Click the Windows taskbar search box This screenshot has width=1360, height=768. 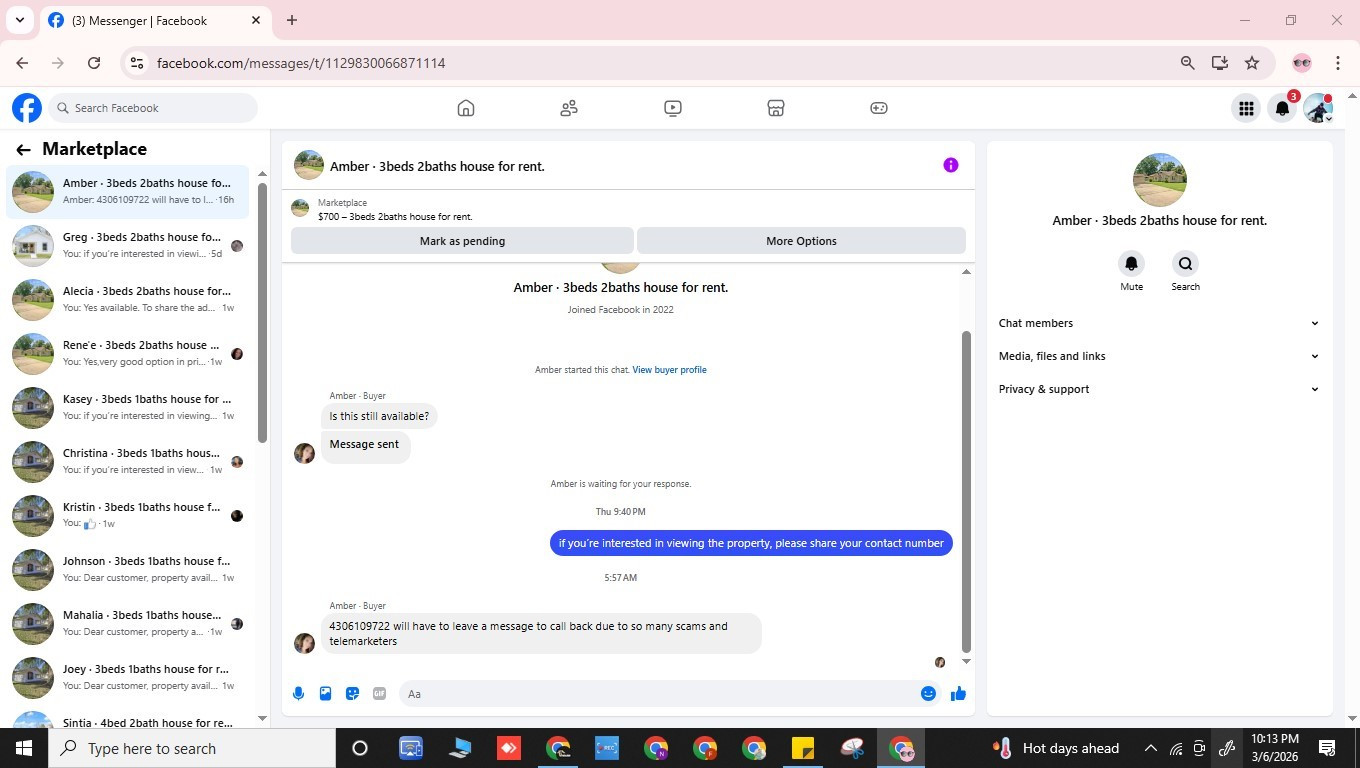(192, 748)
